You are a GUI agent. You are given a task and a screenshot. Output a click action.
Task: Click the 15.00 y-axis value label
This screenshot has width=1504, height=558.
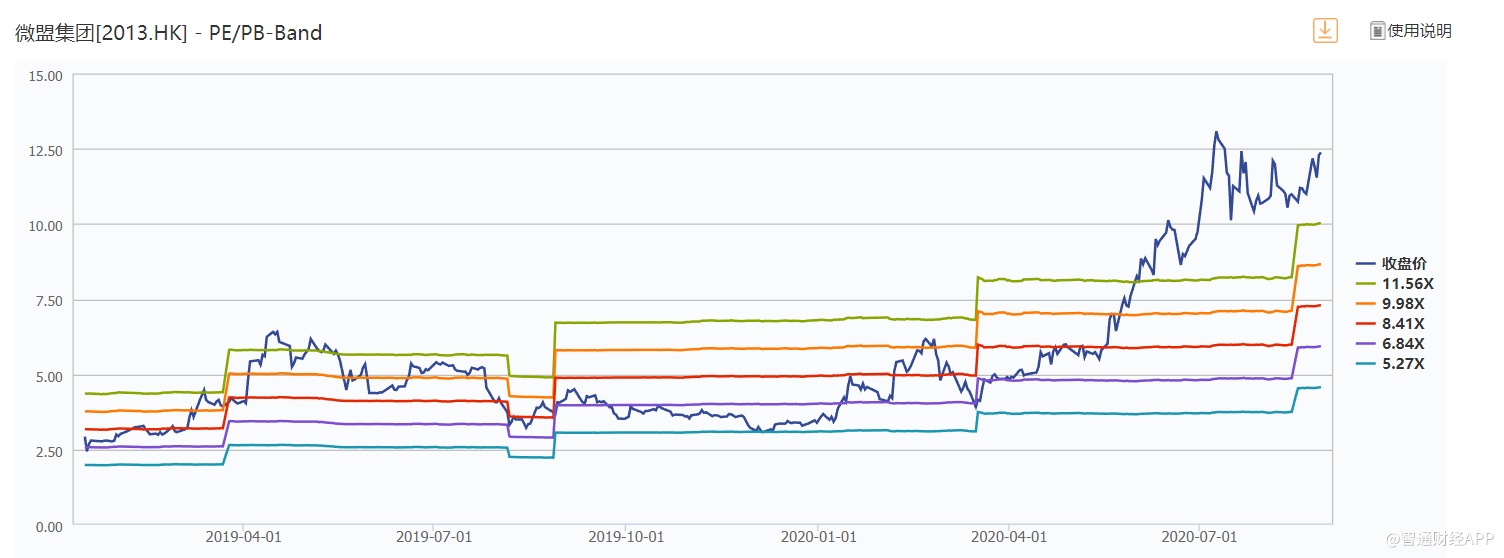tap(47, 75)
